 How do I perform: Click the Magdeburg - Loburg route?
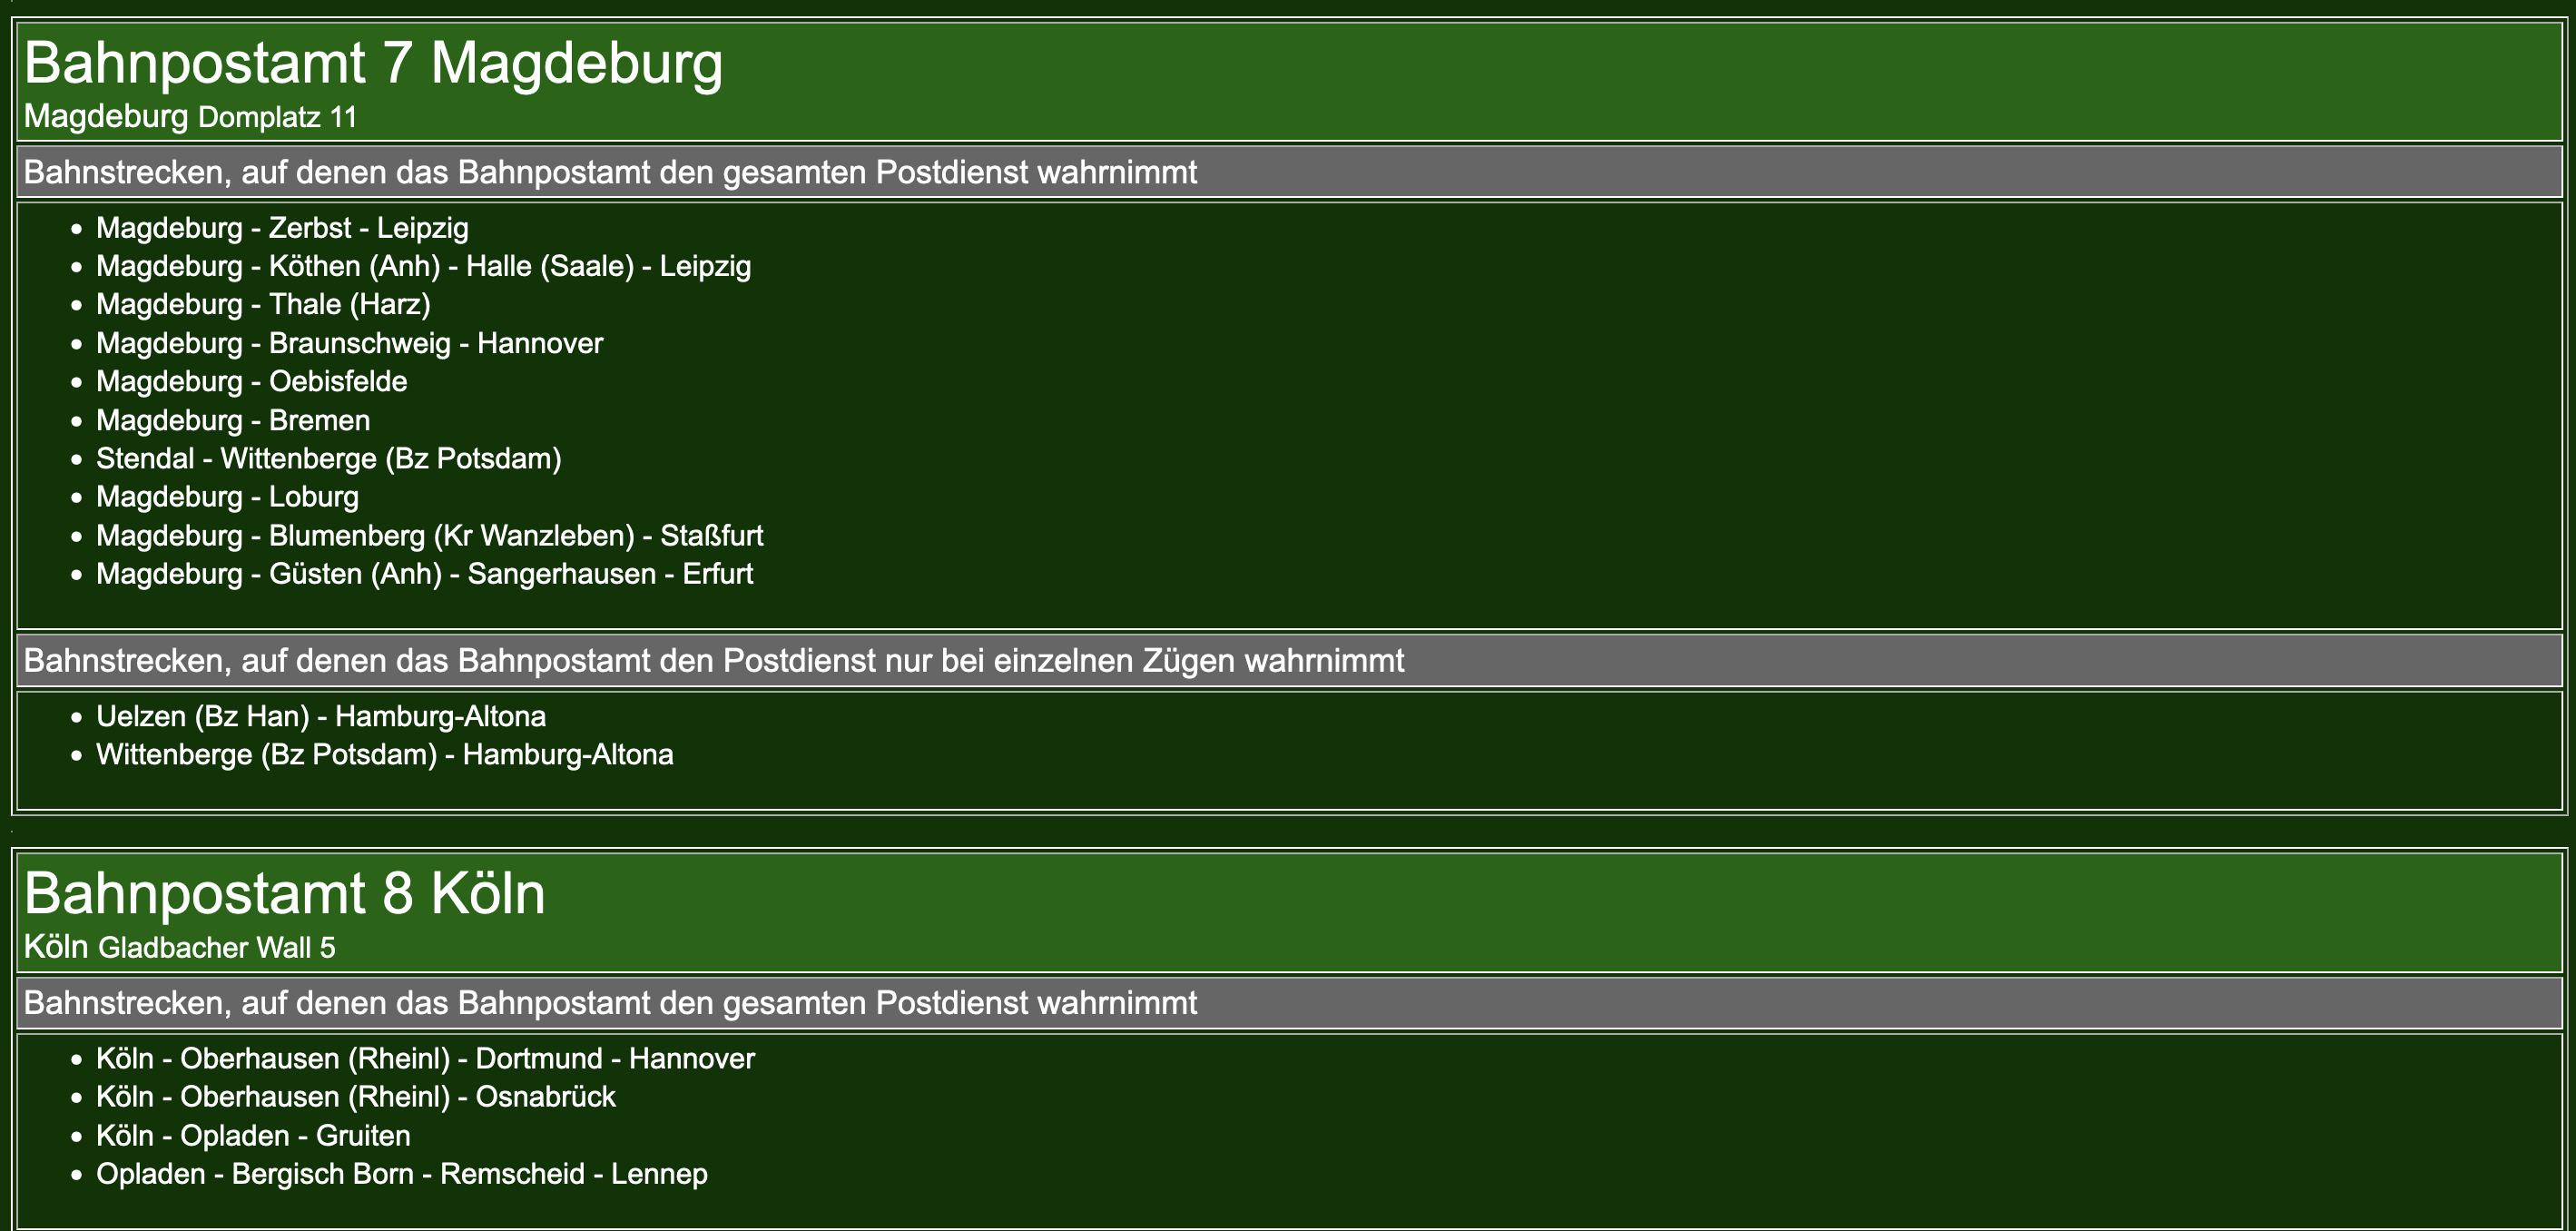pos(227,496)
